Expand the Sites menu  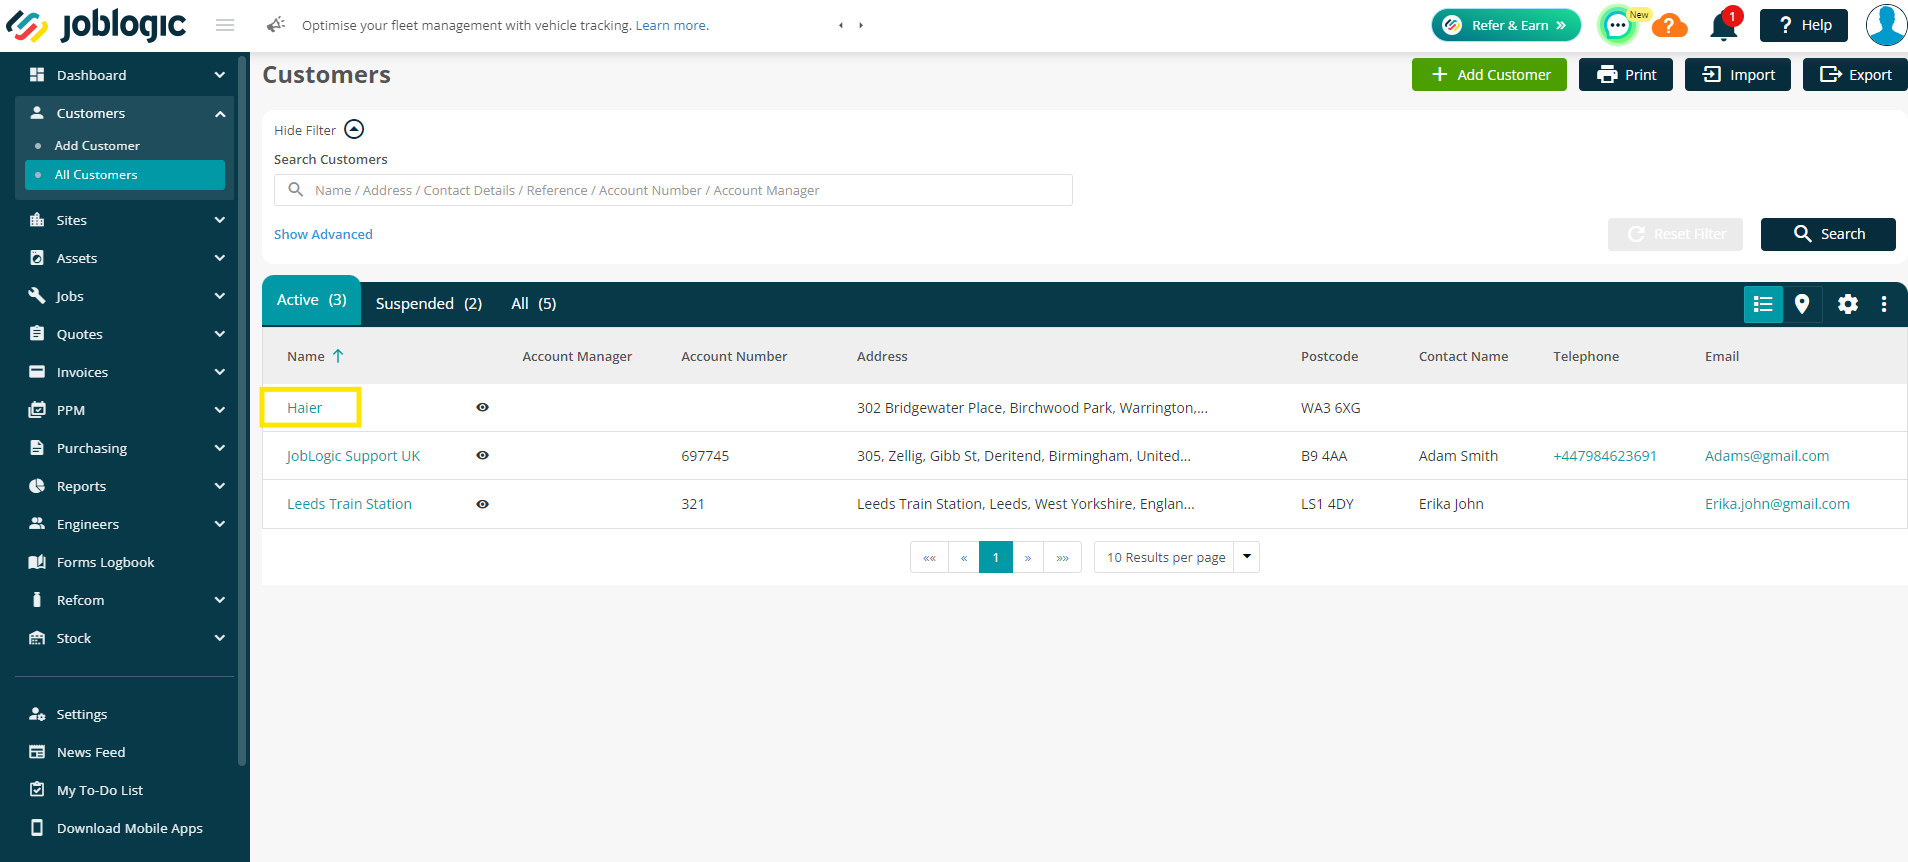pyautogui.click(x=219, y=220)
